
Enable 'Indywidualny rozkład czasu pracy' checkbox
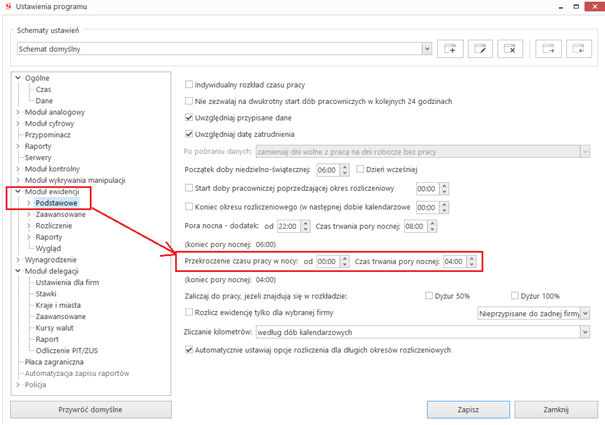pos(190,84)
